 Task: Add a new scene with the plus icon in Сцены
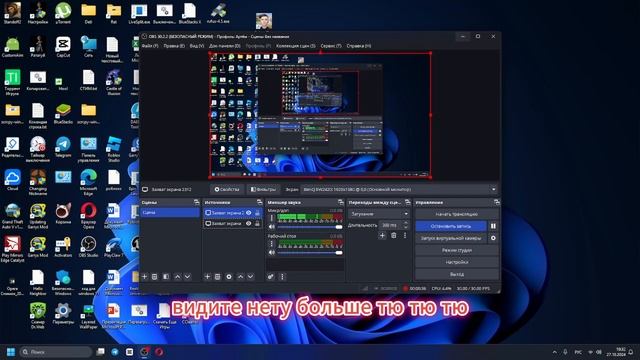pos(144,276)
